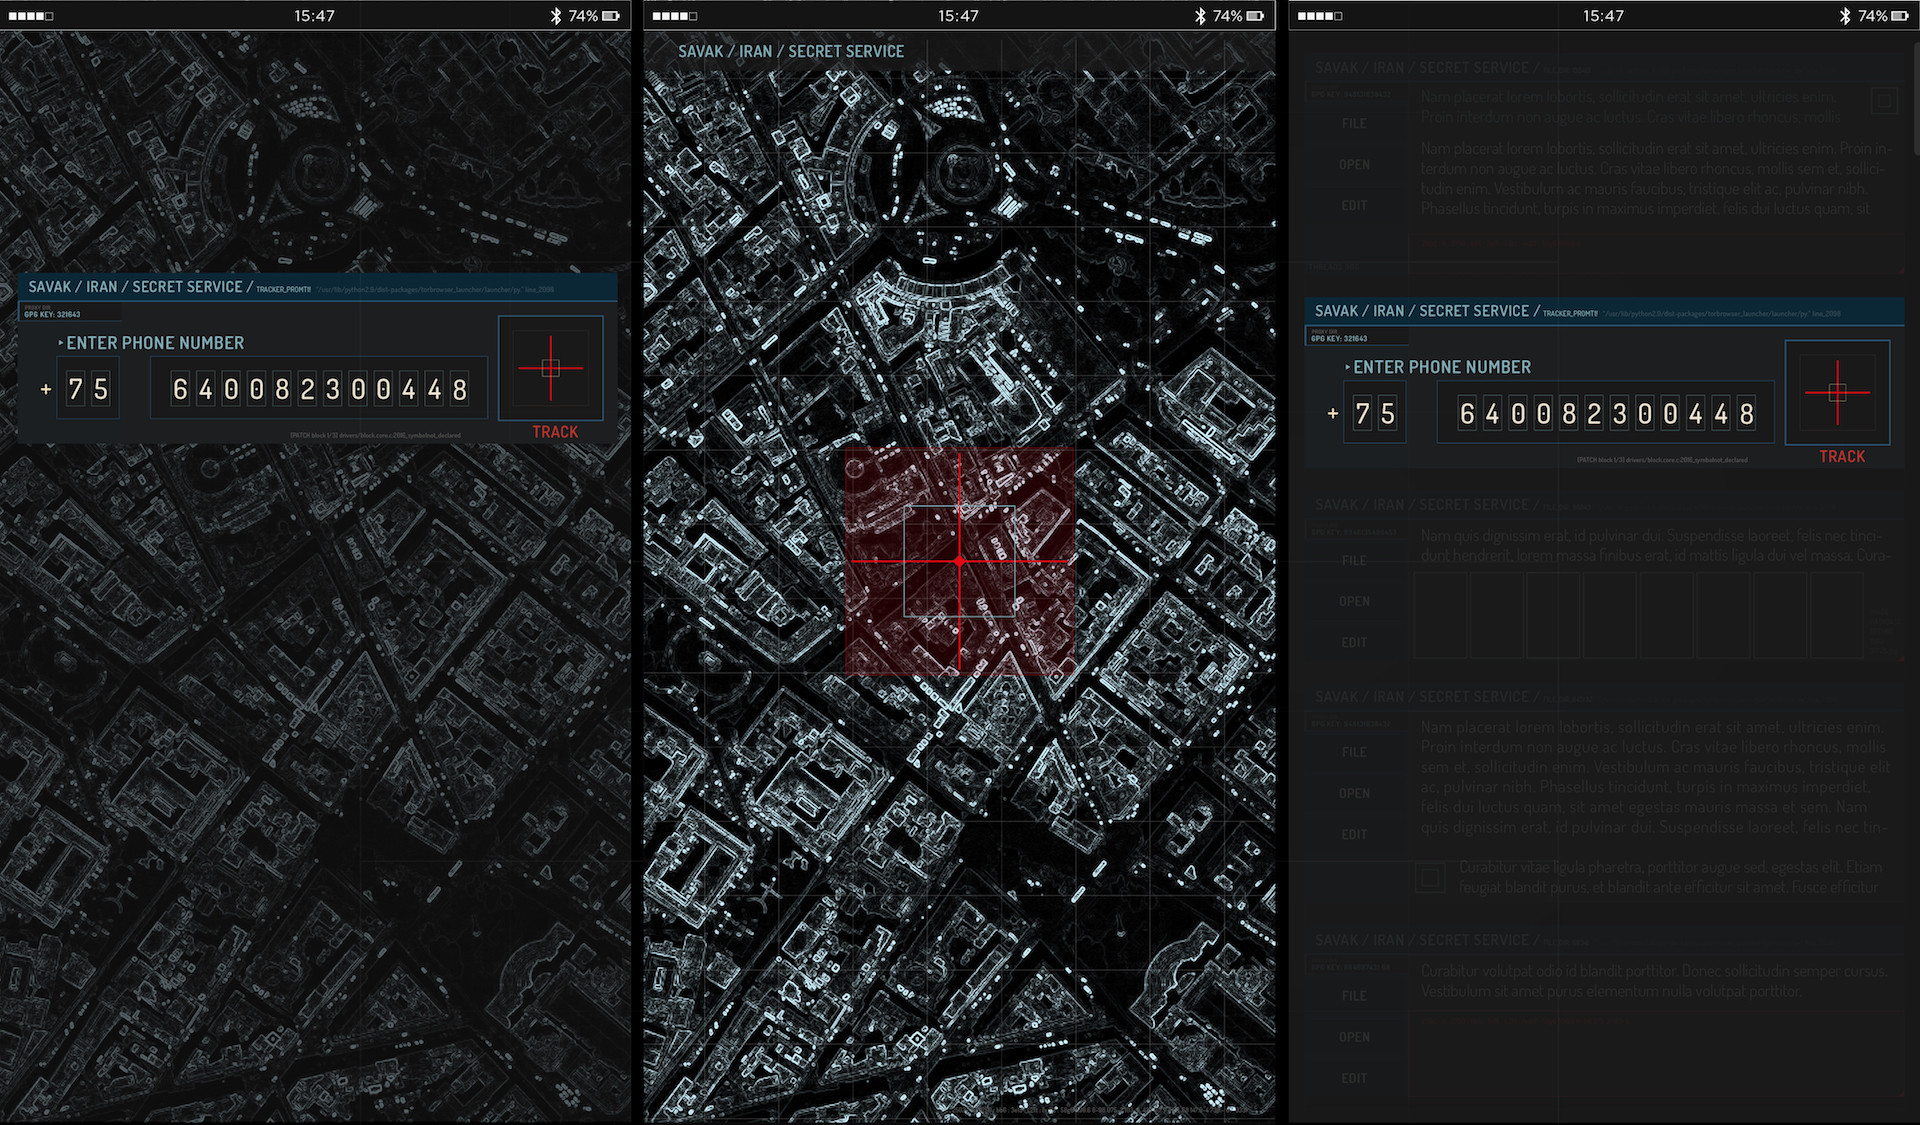
Task: Tap the signal strength dots on middle screen
Action: click(675, 16)
